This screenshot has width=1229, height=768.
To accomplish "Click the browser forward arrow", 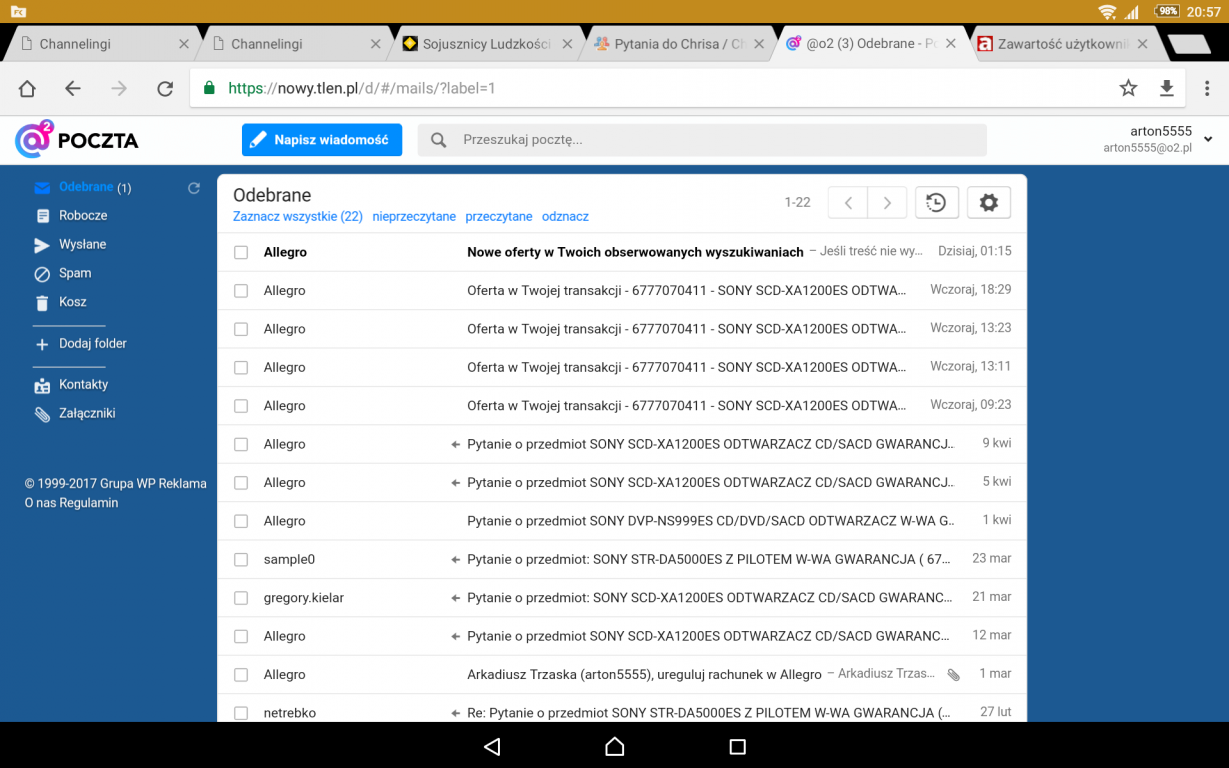I will (x=119, y=88).
